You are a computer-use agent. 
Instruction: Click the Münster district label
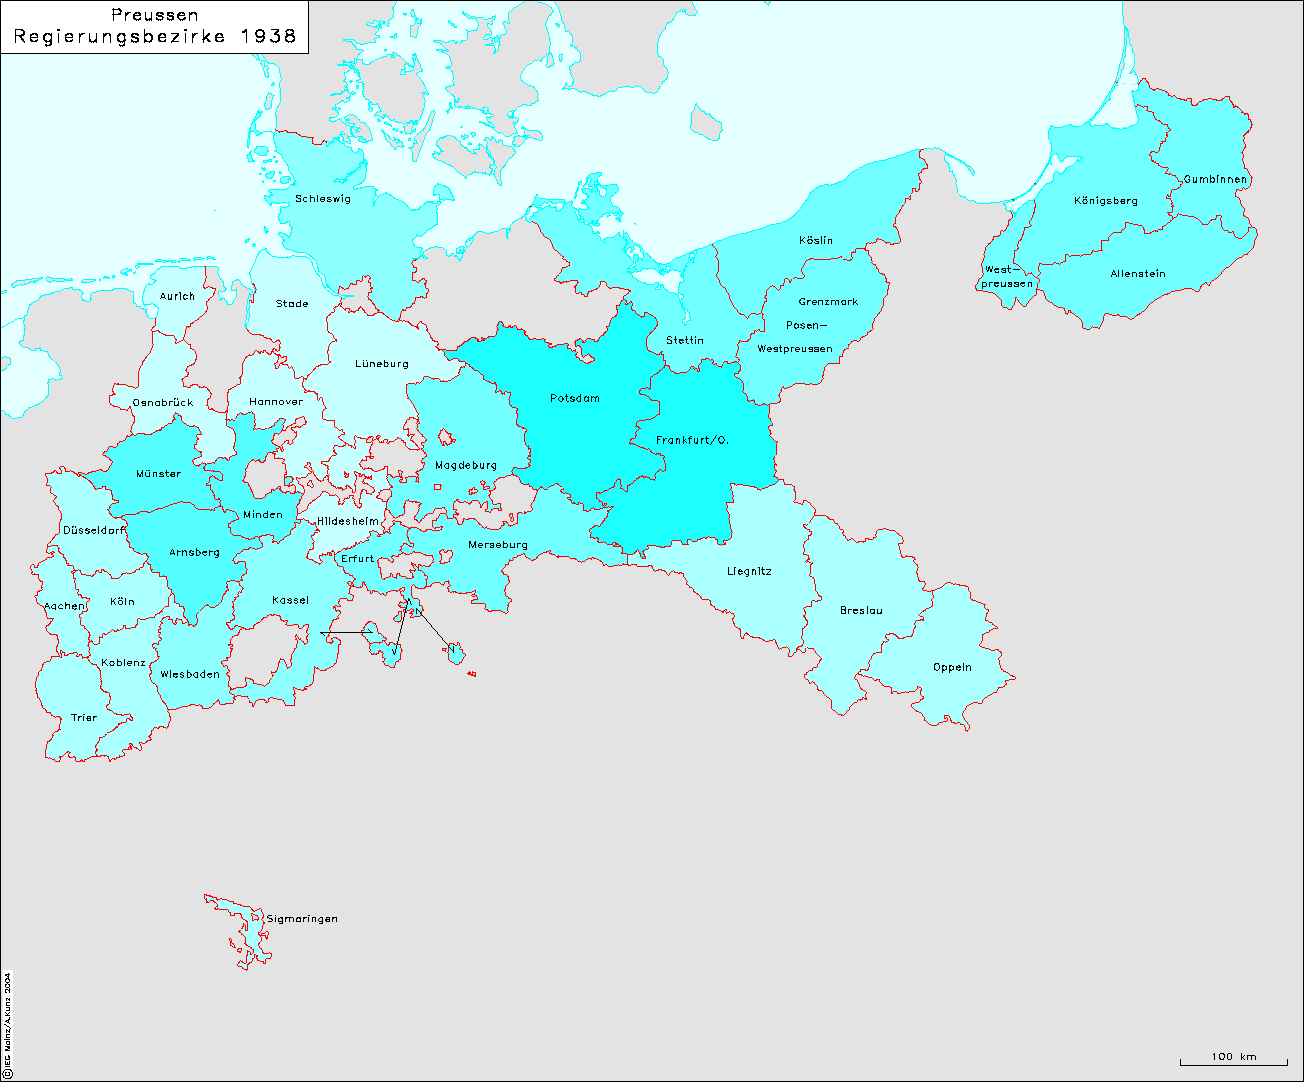[x=158, y=474]
